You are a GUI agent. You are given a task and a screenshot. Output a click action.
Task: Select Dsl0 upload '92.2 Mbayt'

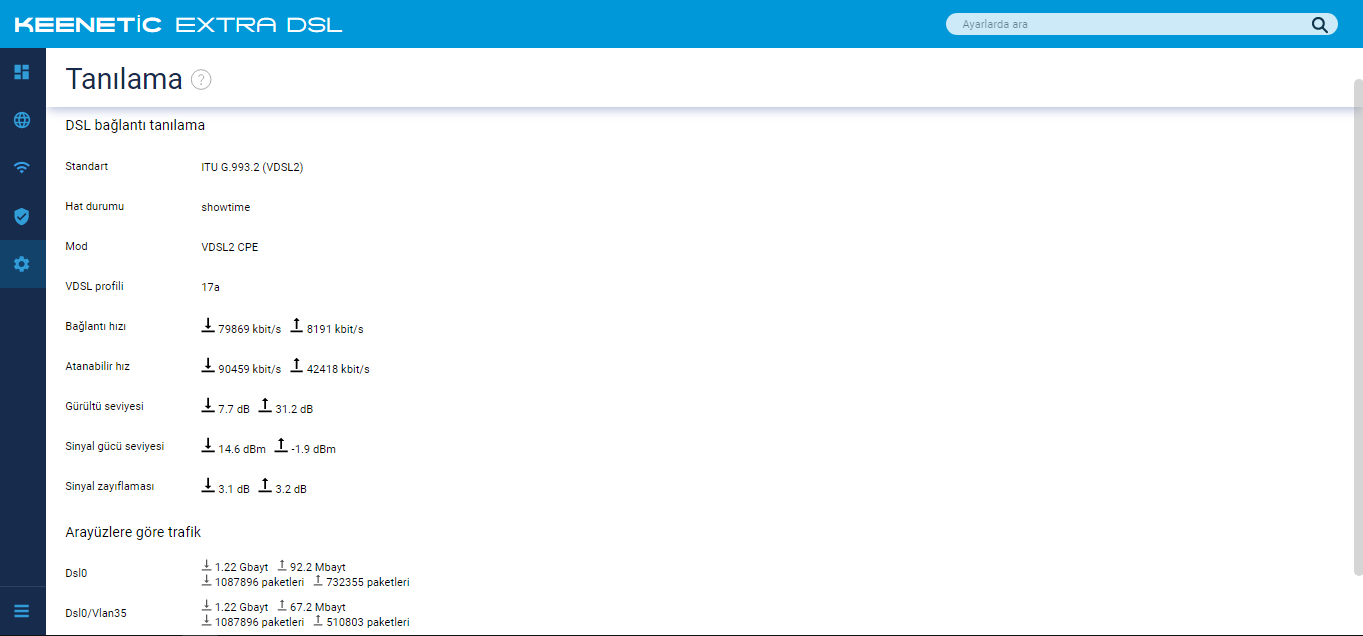click(318, 567)
